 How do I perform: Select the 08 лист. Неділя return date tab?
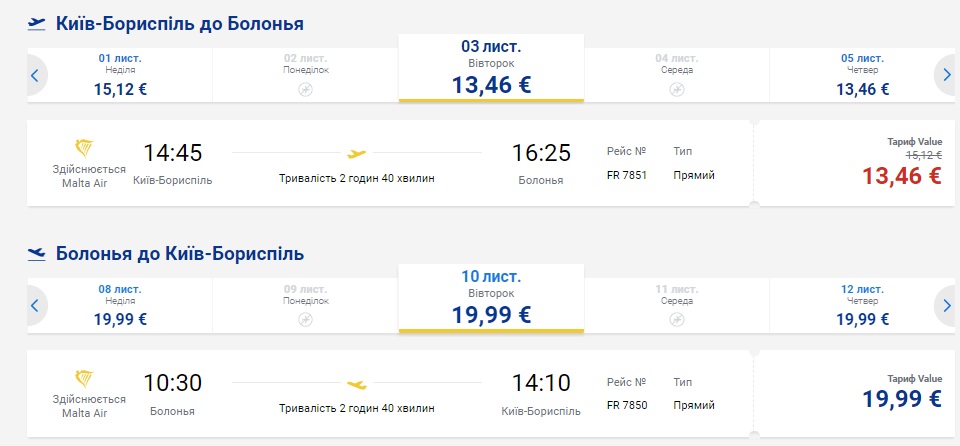pyautogui.click(x=120, y=304)
